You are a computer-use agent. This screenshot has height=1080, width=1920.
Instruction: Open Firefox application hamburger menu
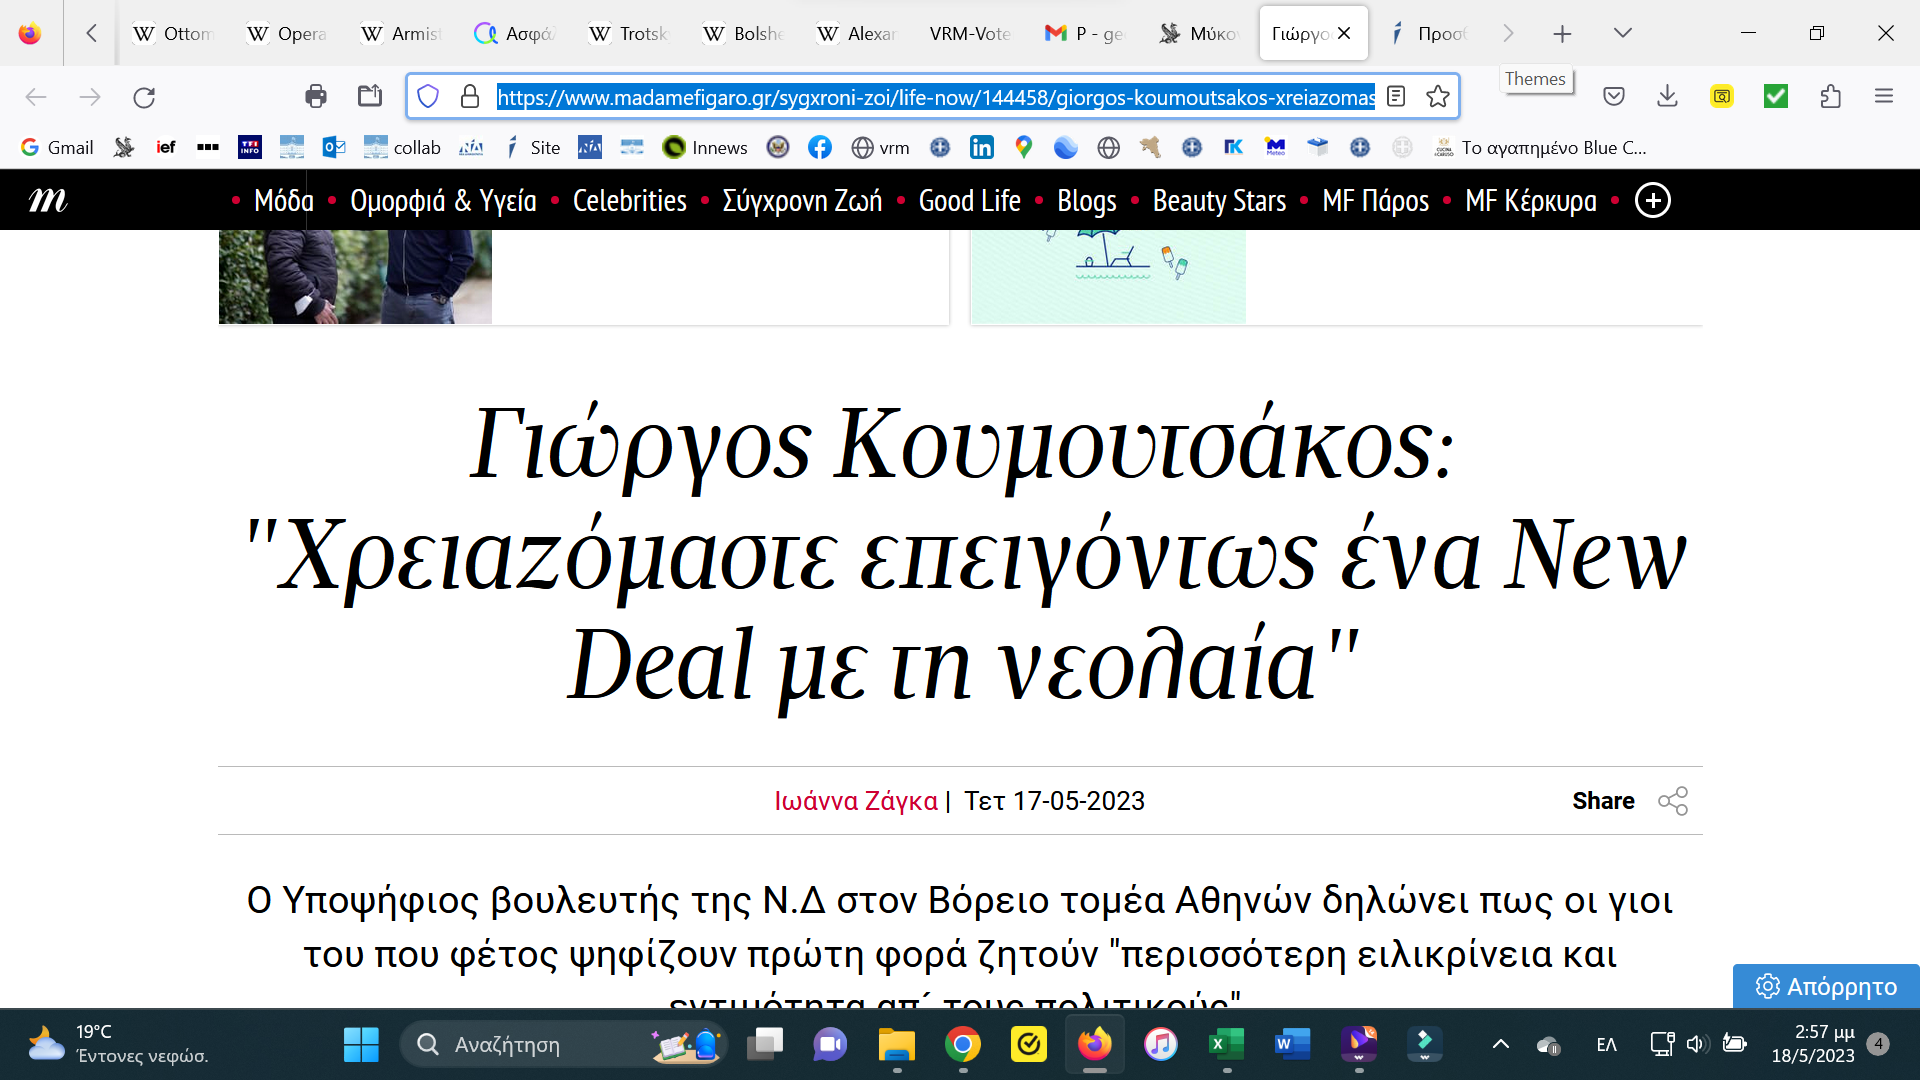point(1884,96)
